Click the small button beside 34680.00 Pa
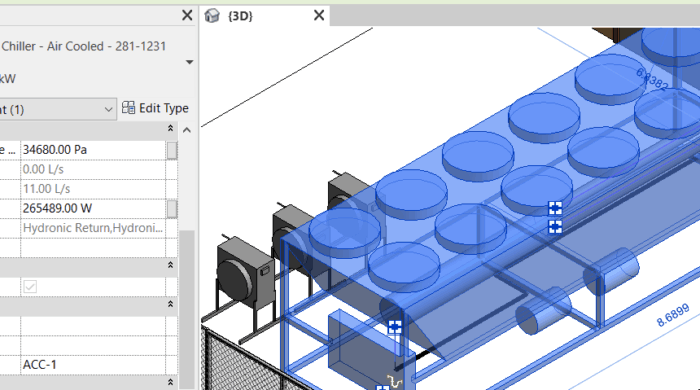700x390 pixels. [x=172, y=150]
